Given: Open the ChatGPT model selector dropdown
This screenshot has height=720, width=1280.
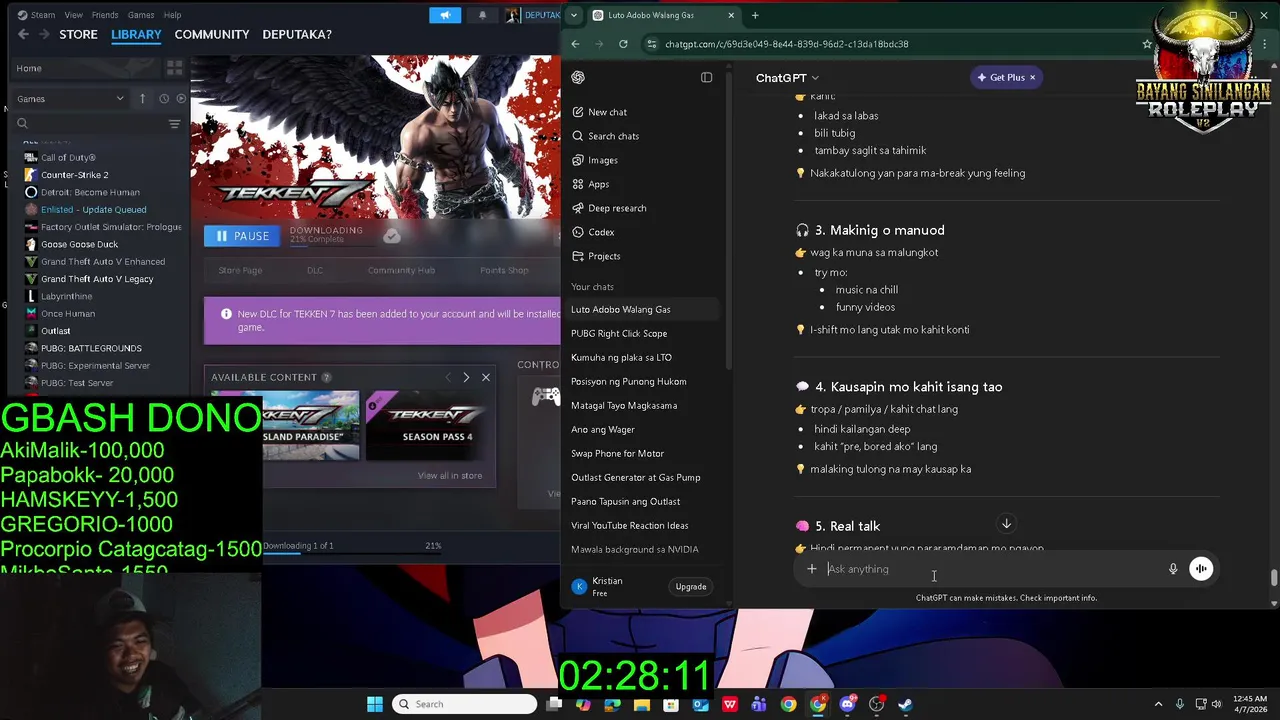Looking at the screenshot, I should pyautogui.click(x=787, y=77).
